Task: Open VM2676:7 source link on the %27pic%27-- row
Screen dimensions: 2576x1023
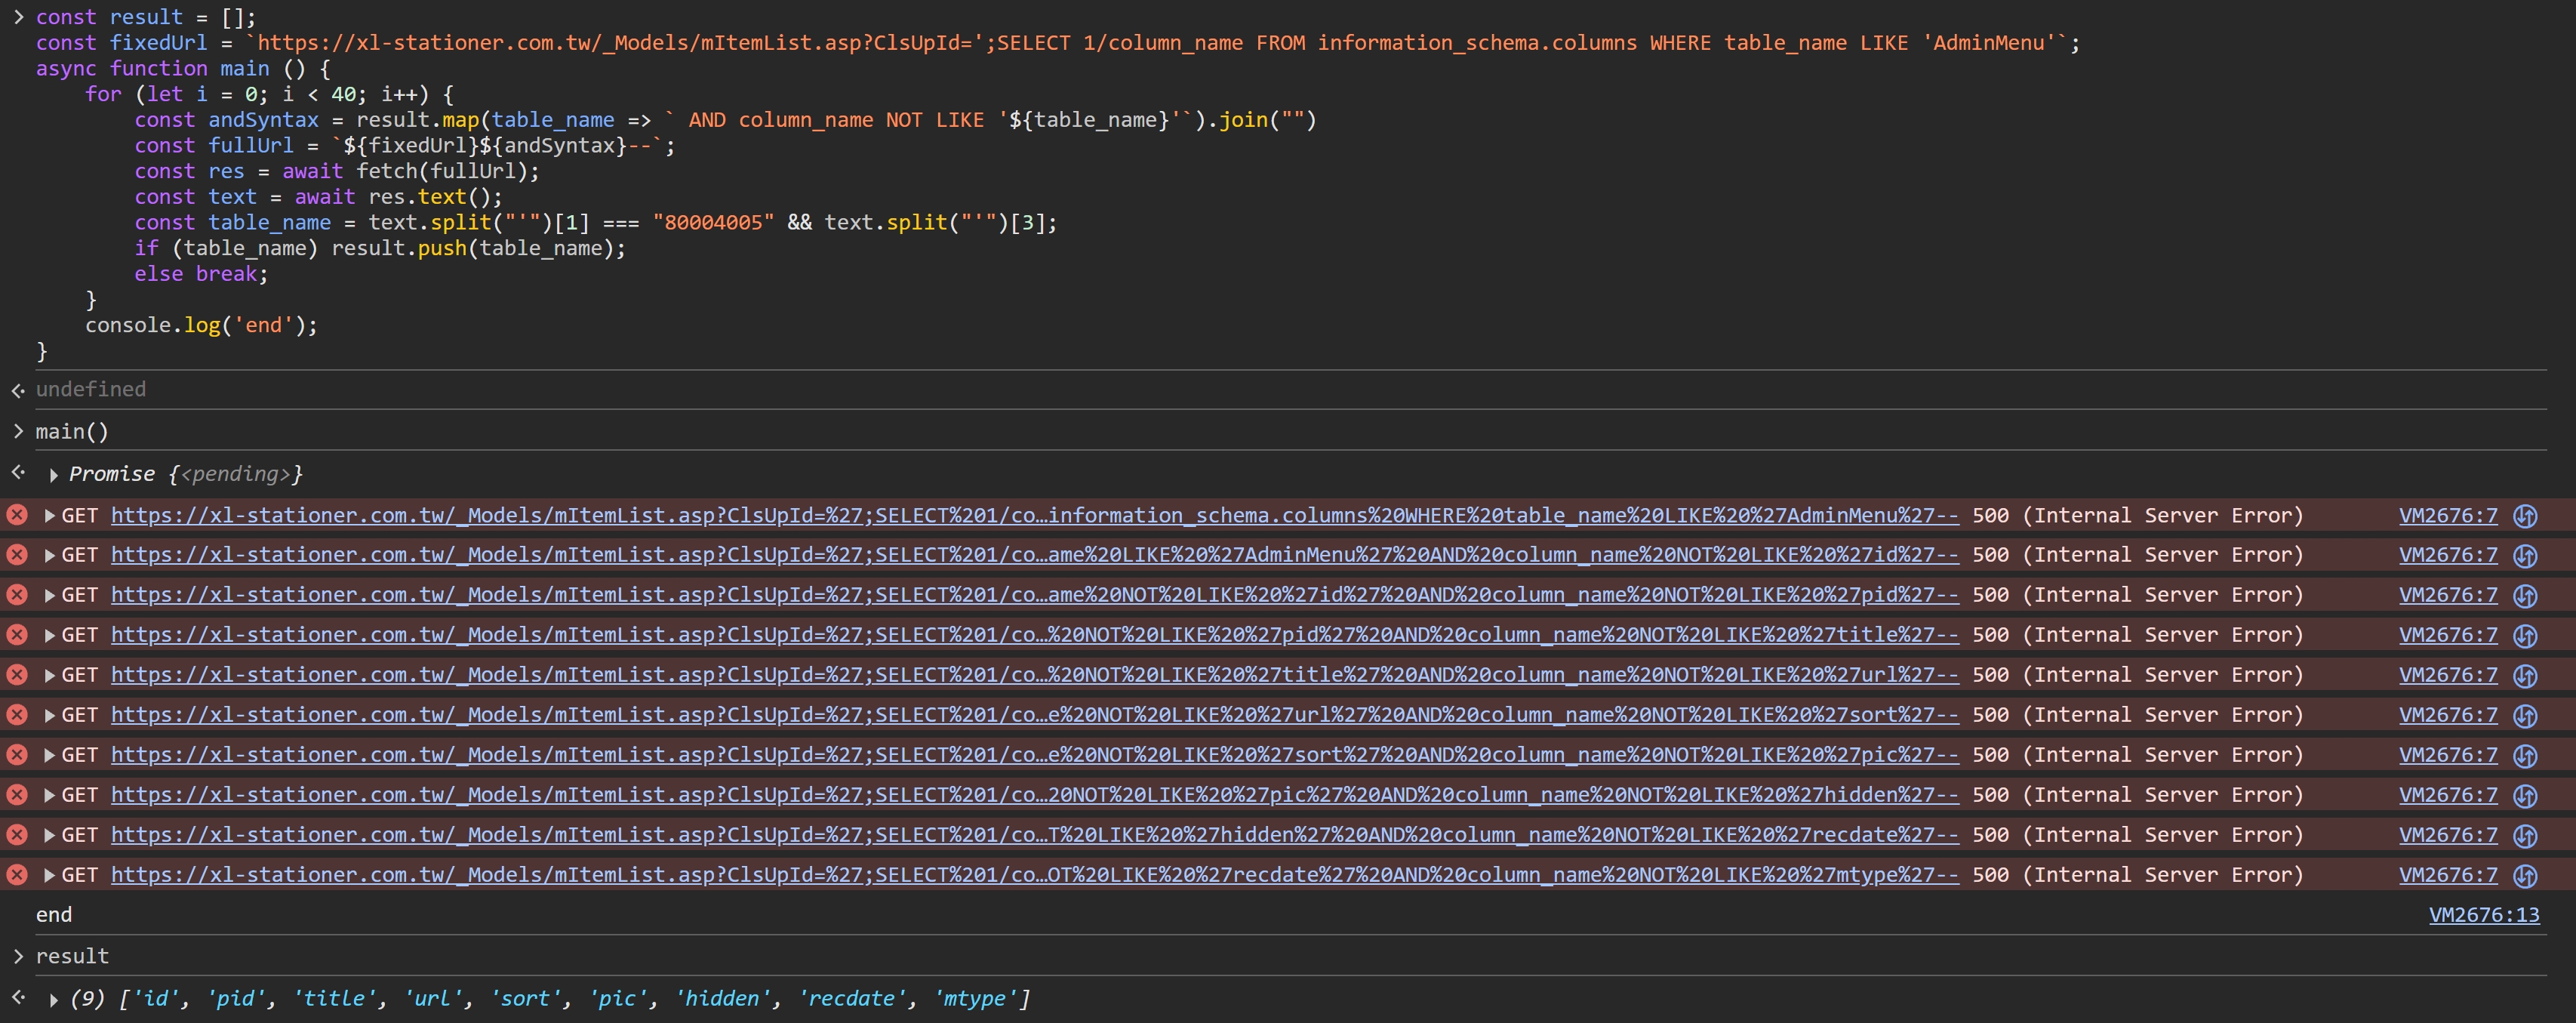Action: 2448,756
